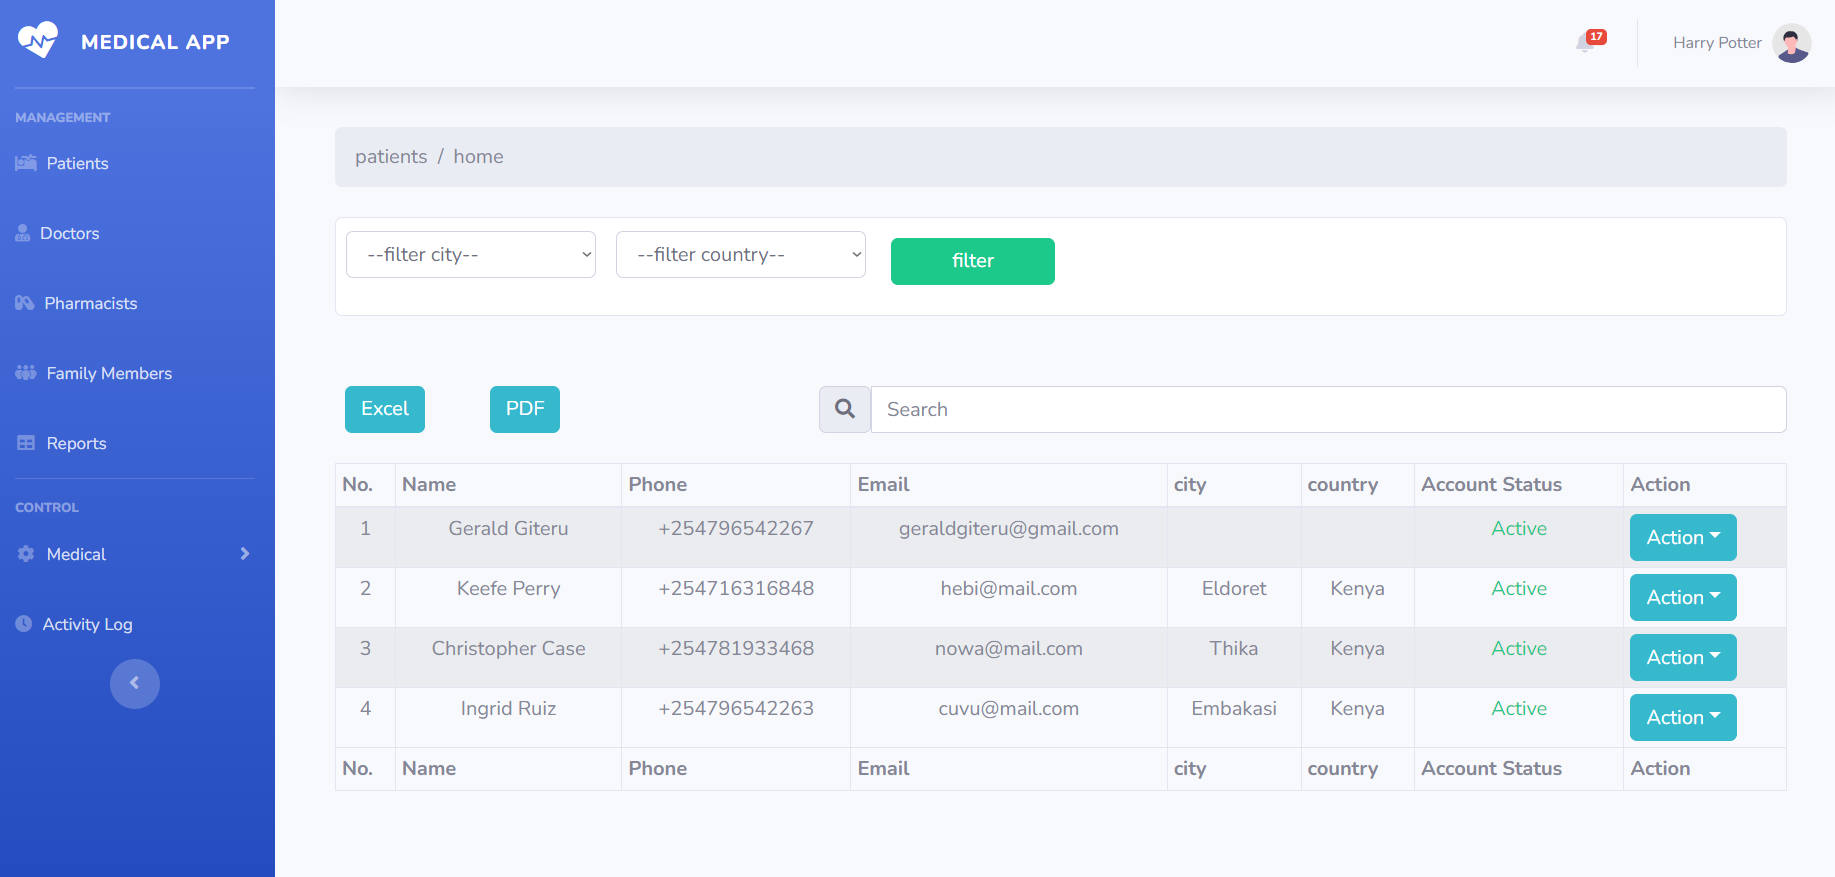Click the Patients bed icon in sidebar
Viewport: 1835px width, 877px height.
(x=26, y=163)
